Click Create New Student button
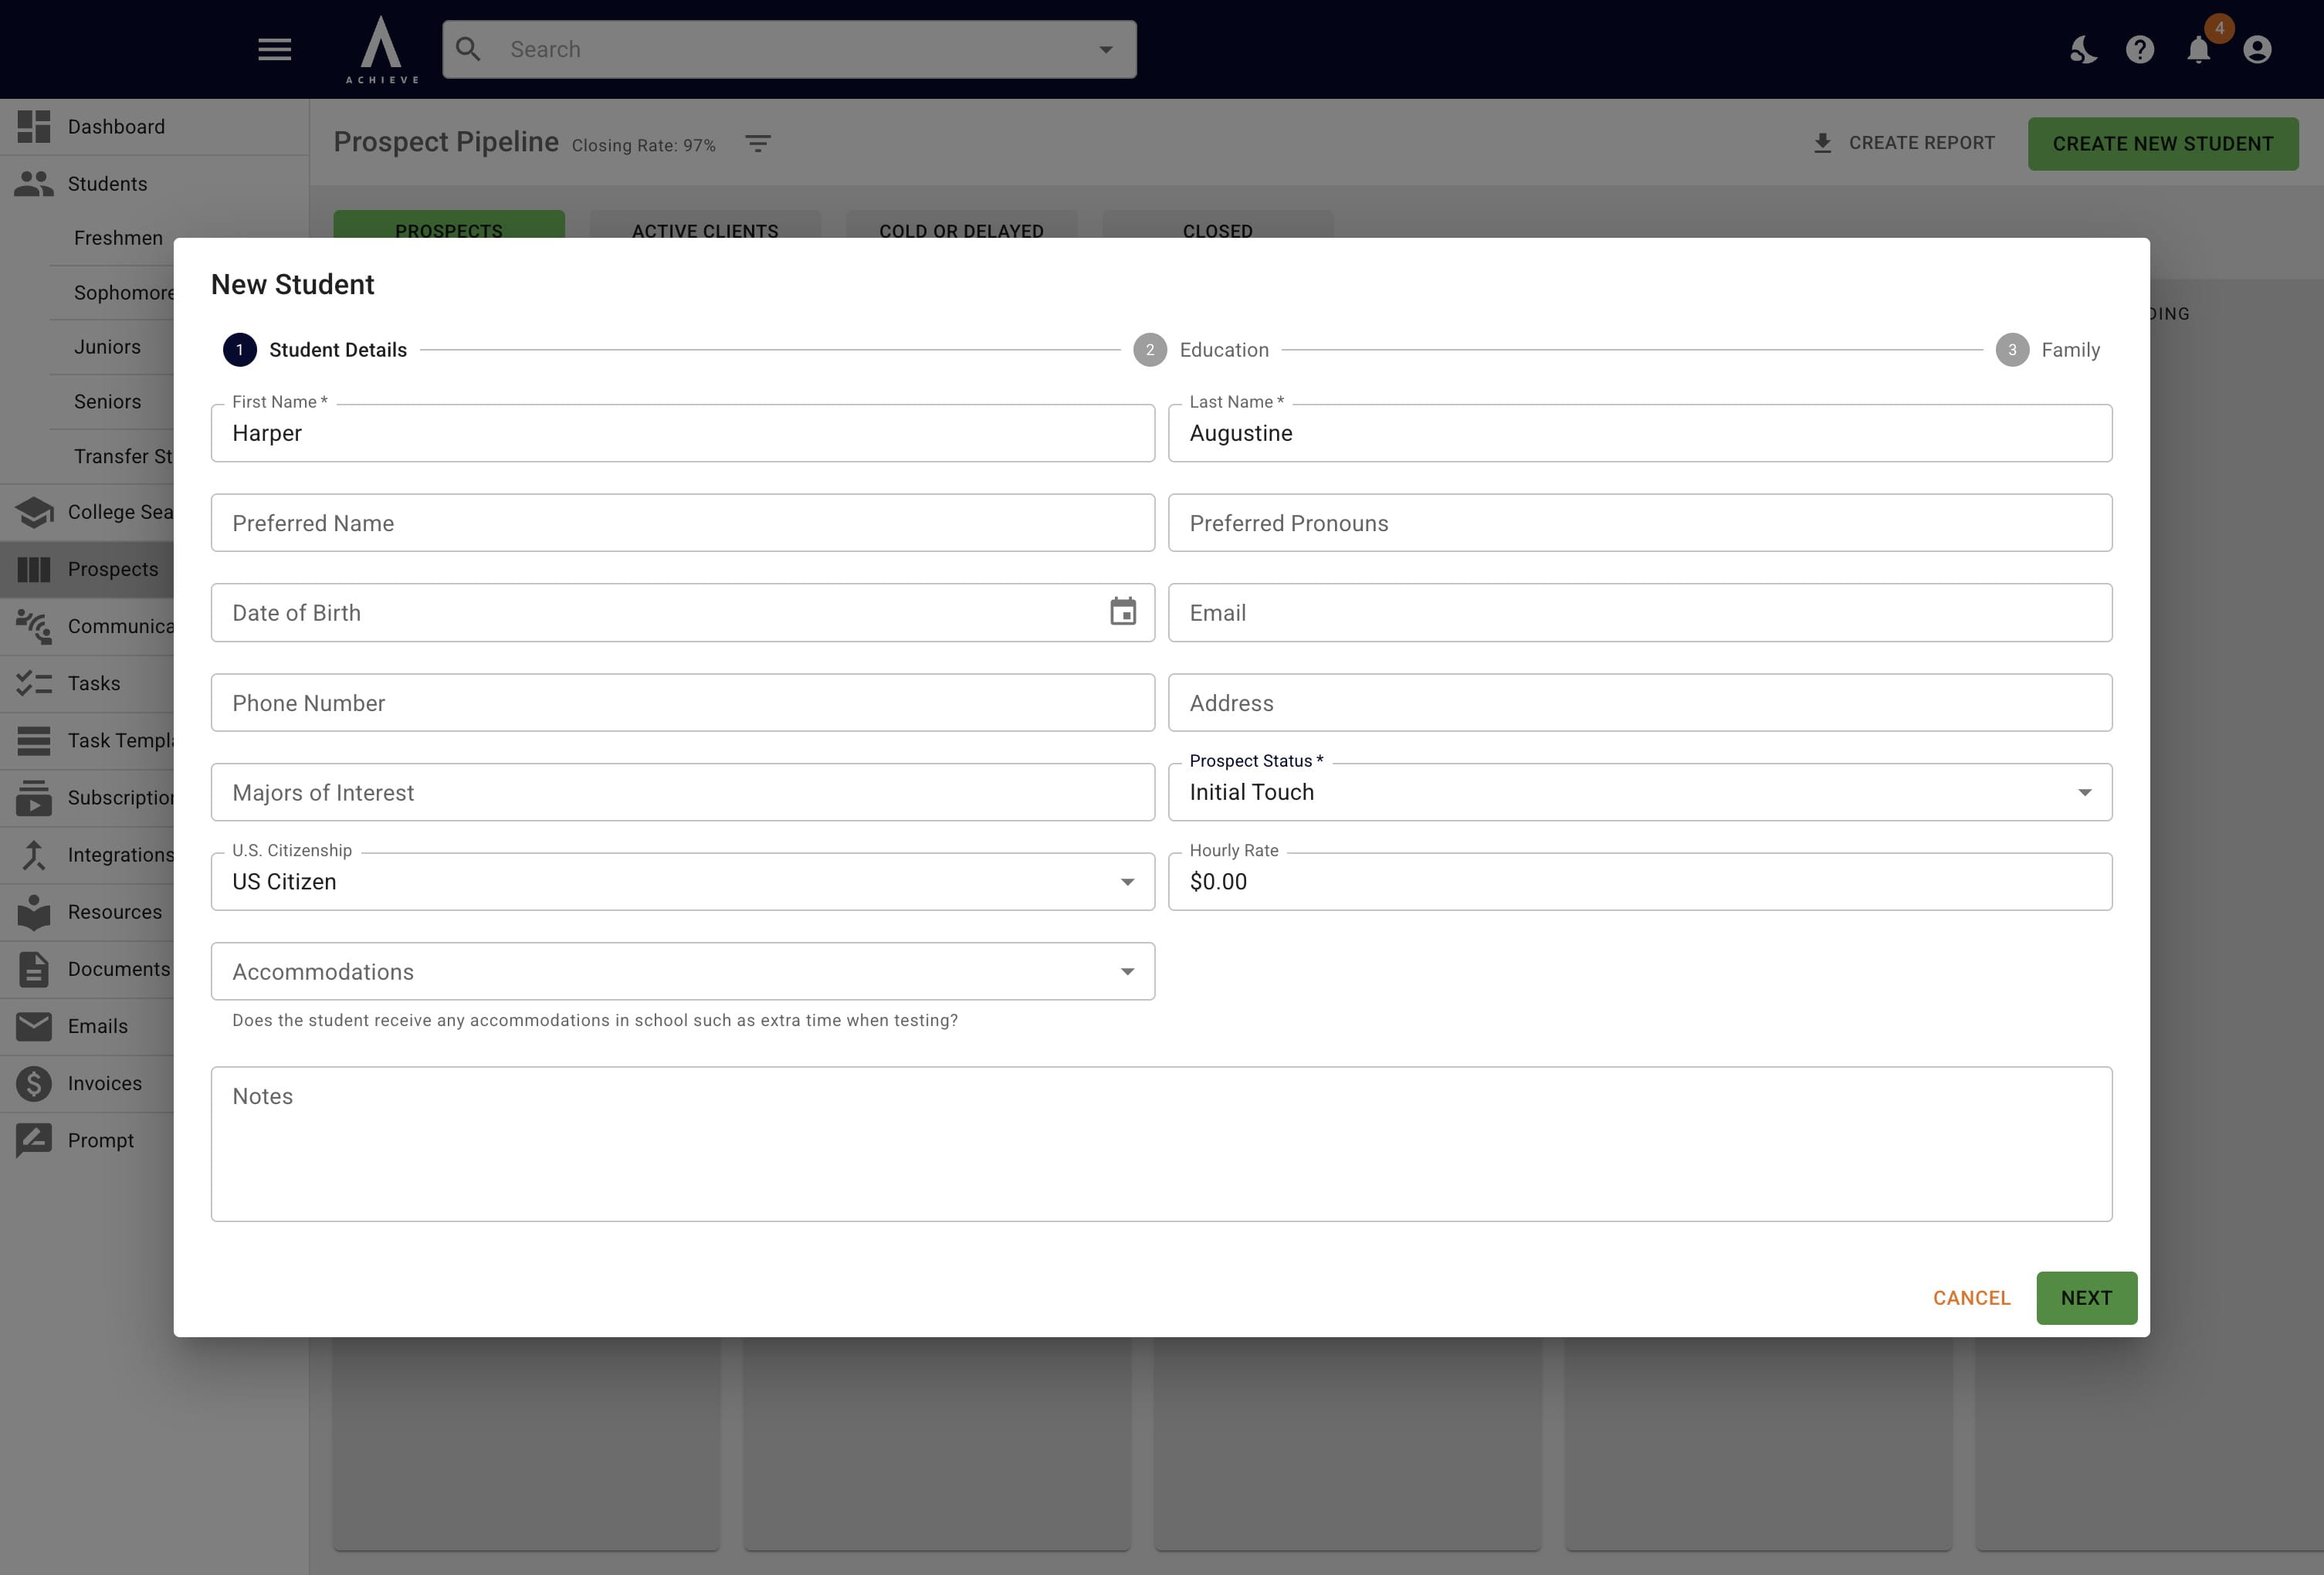The image size is (2324, 1575). tap(2163, 144)
